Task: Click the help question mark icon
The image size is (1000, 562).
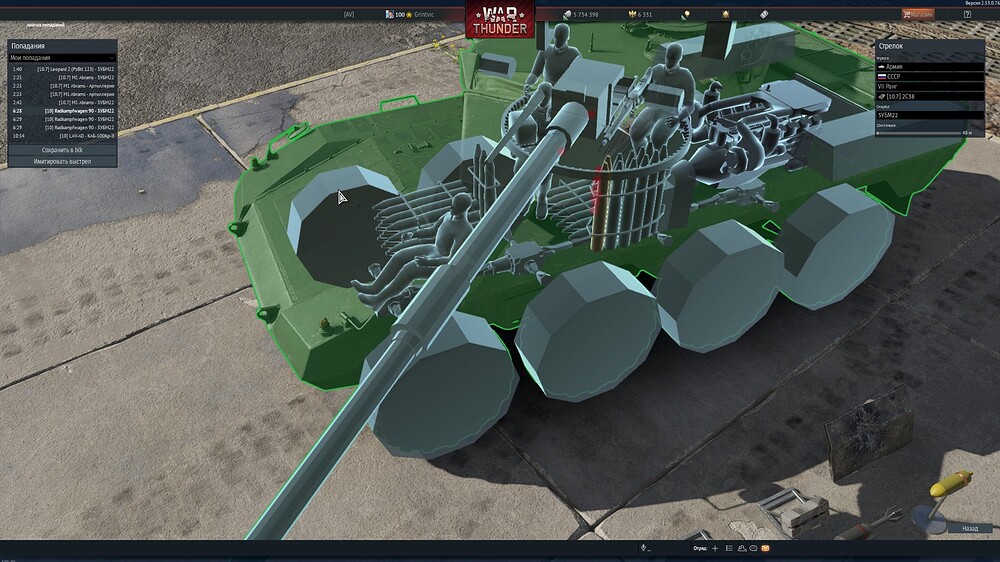Action: pos(967,15)
